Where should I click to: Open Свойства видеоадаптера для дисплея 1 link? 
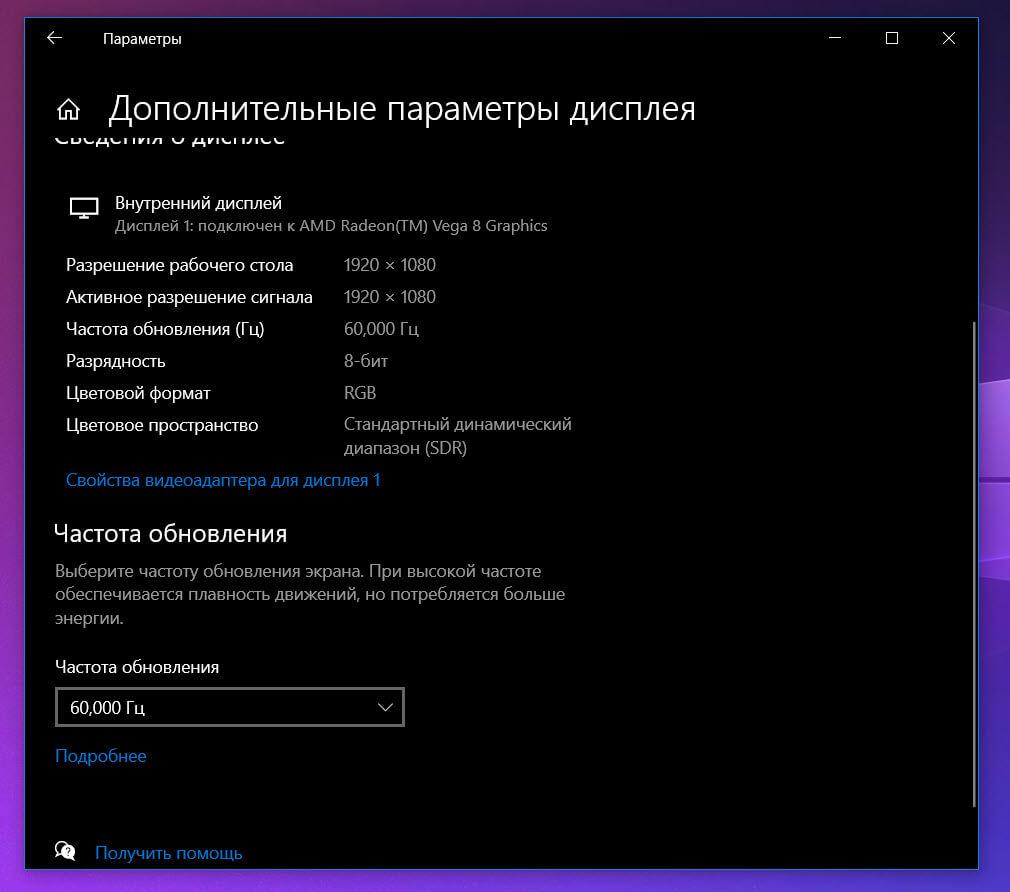pos(223,480)
